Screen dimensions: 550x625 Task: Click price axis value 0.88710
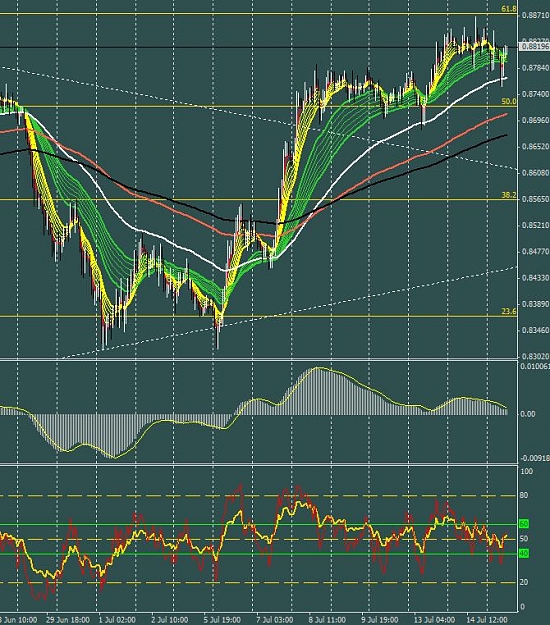coord(535,16)
